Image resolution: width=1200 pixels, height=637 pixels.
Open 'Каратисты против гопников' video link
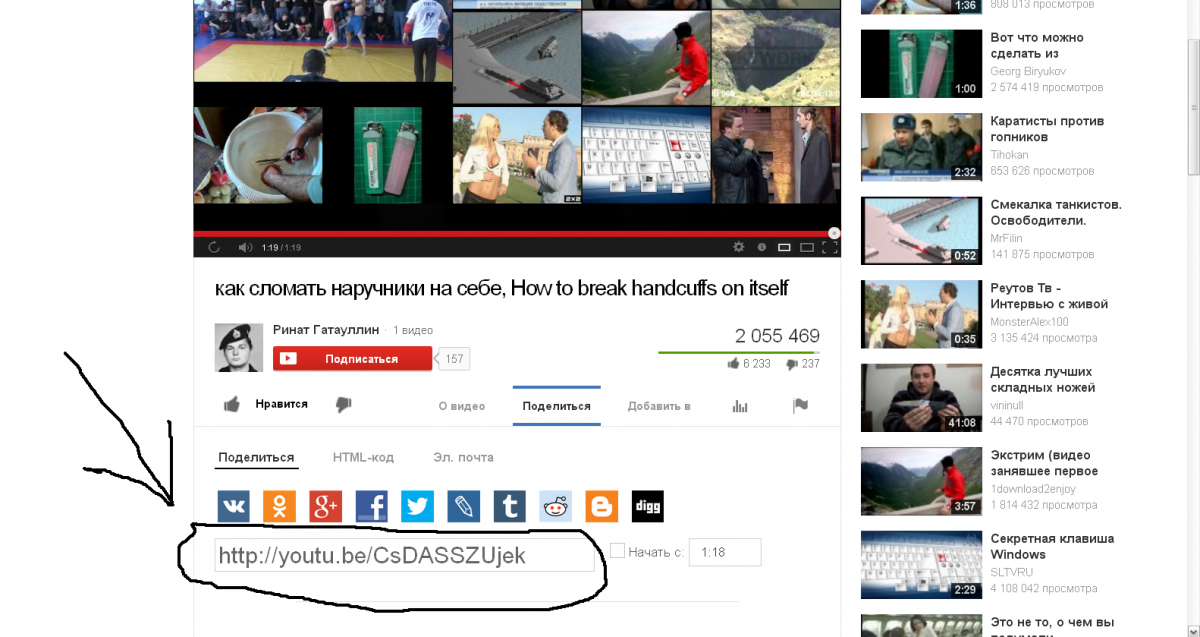(x=1047, y=129)
